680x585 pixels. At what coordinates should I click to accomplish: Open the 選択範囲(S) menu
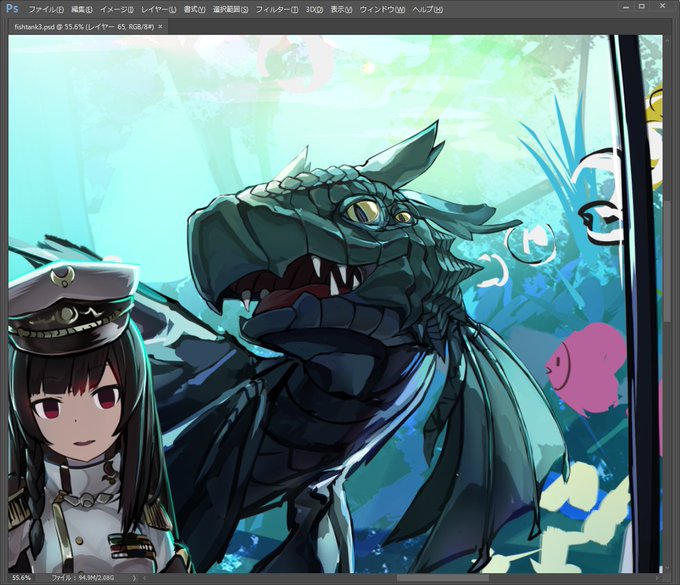[x=230, y=10]
